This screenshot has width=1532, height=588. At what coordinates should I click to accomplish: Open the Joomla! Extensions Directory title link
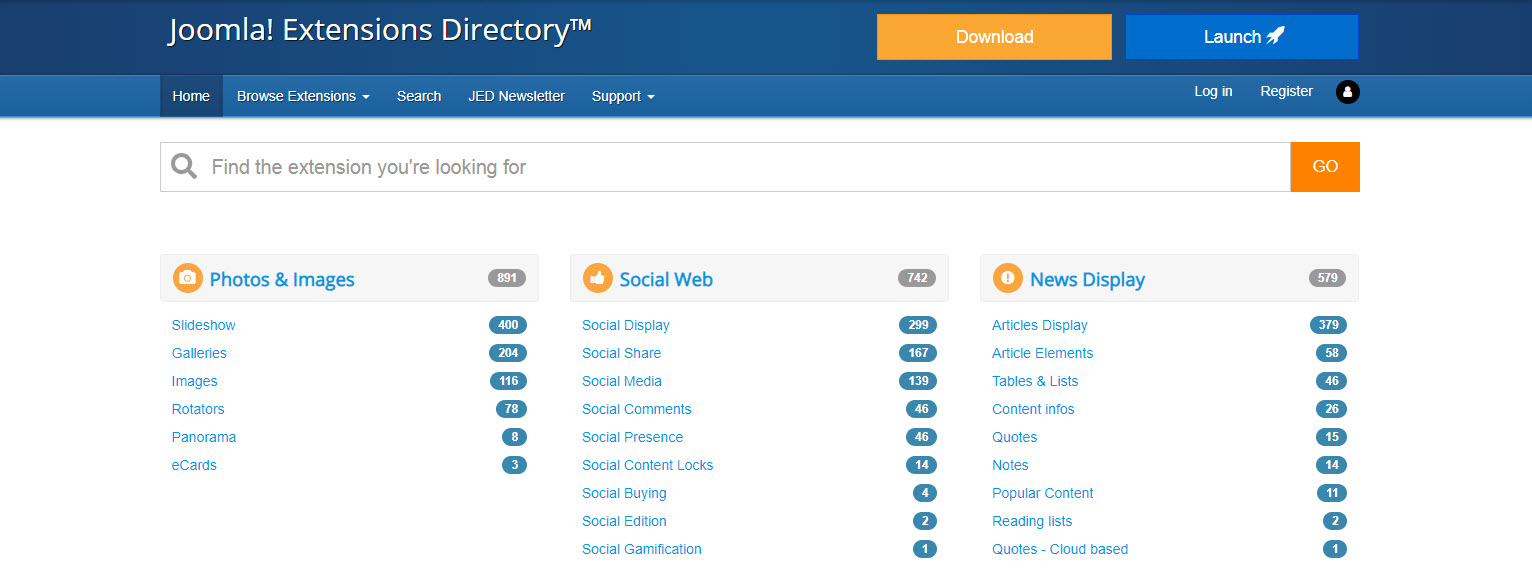380,30
